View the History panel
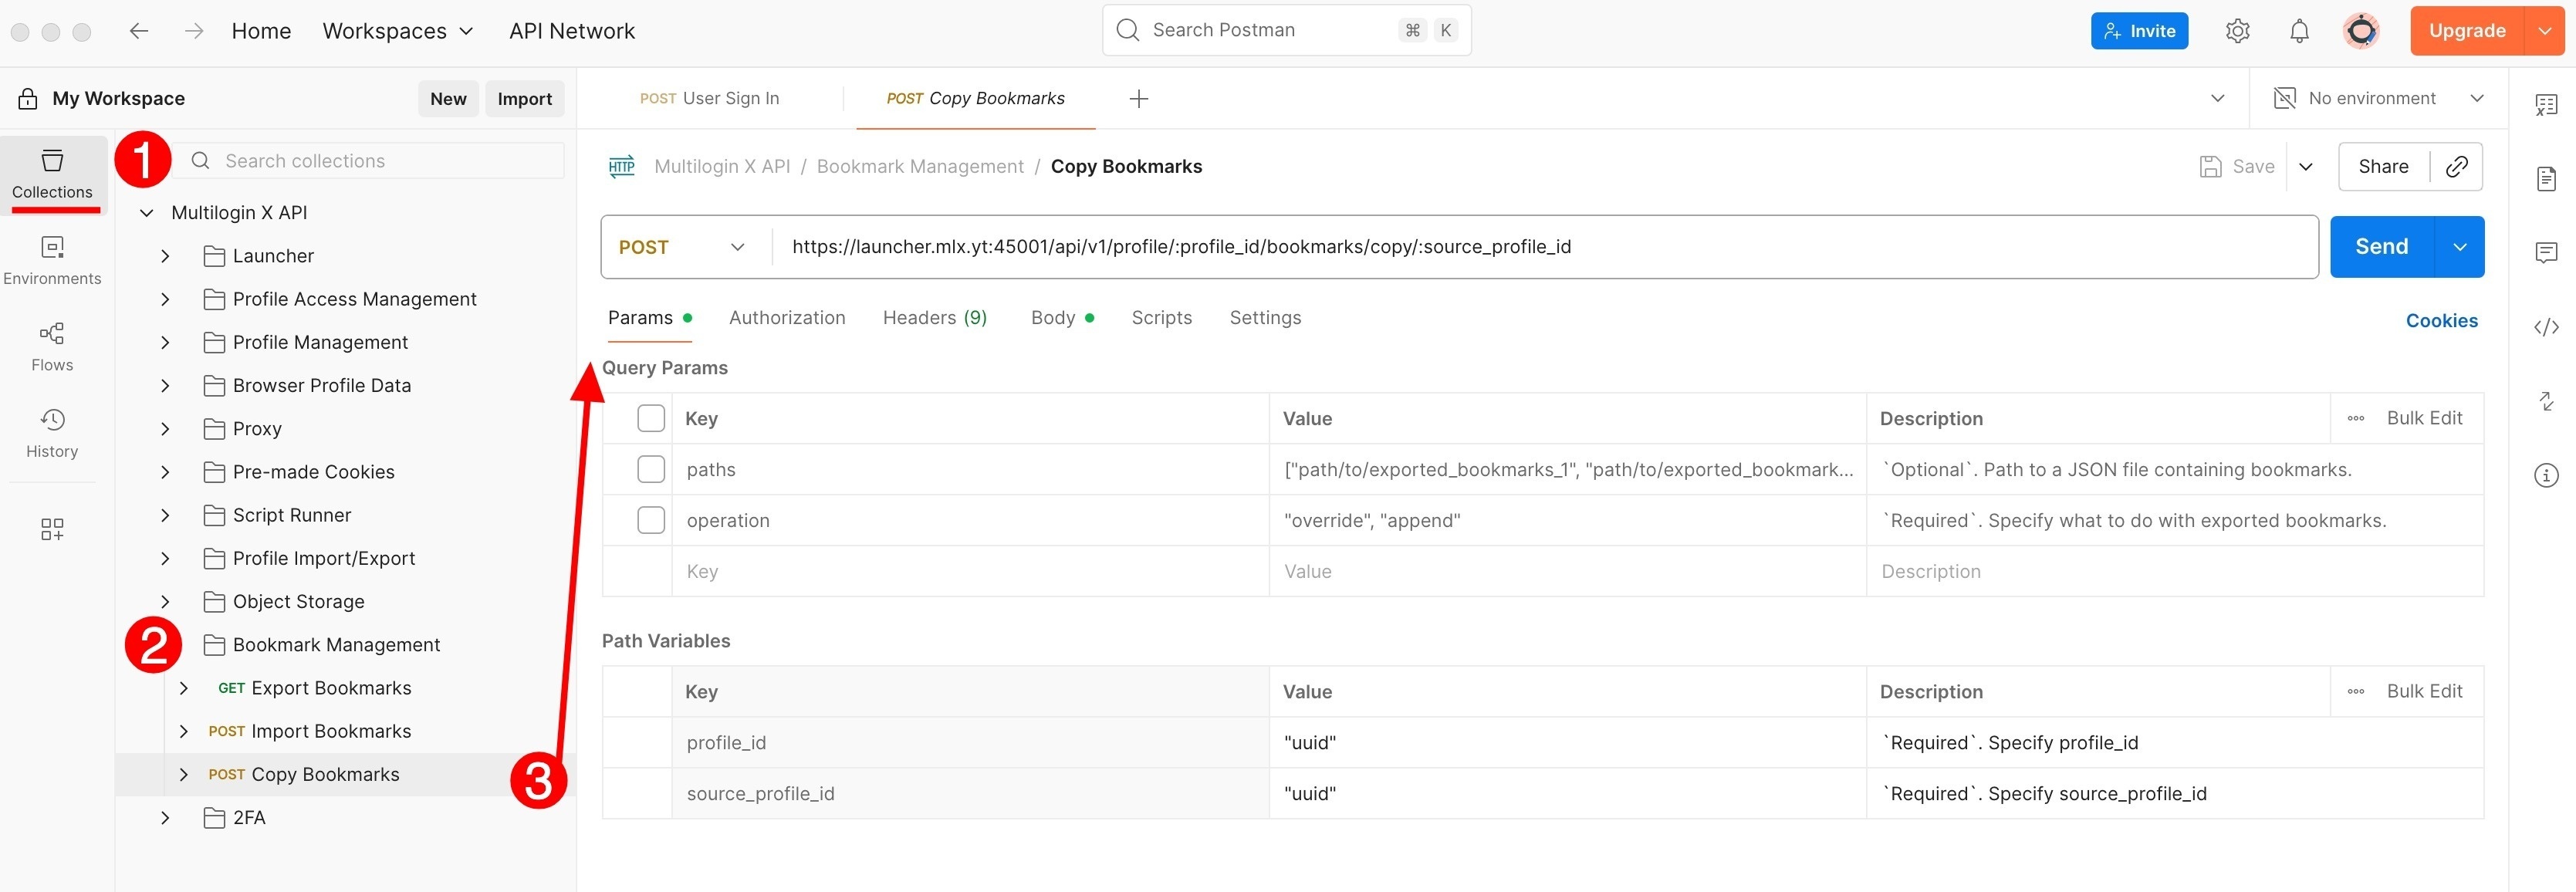Screen dimensions: 2576x892 (52, 433)
